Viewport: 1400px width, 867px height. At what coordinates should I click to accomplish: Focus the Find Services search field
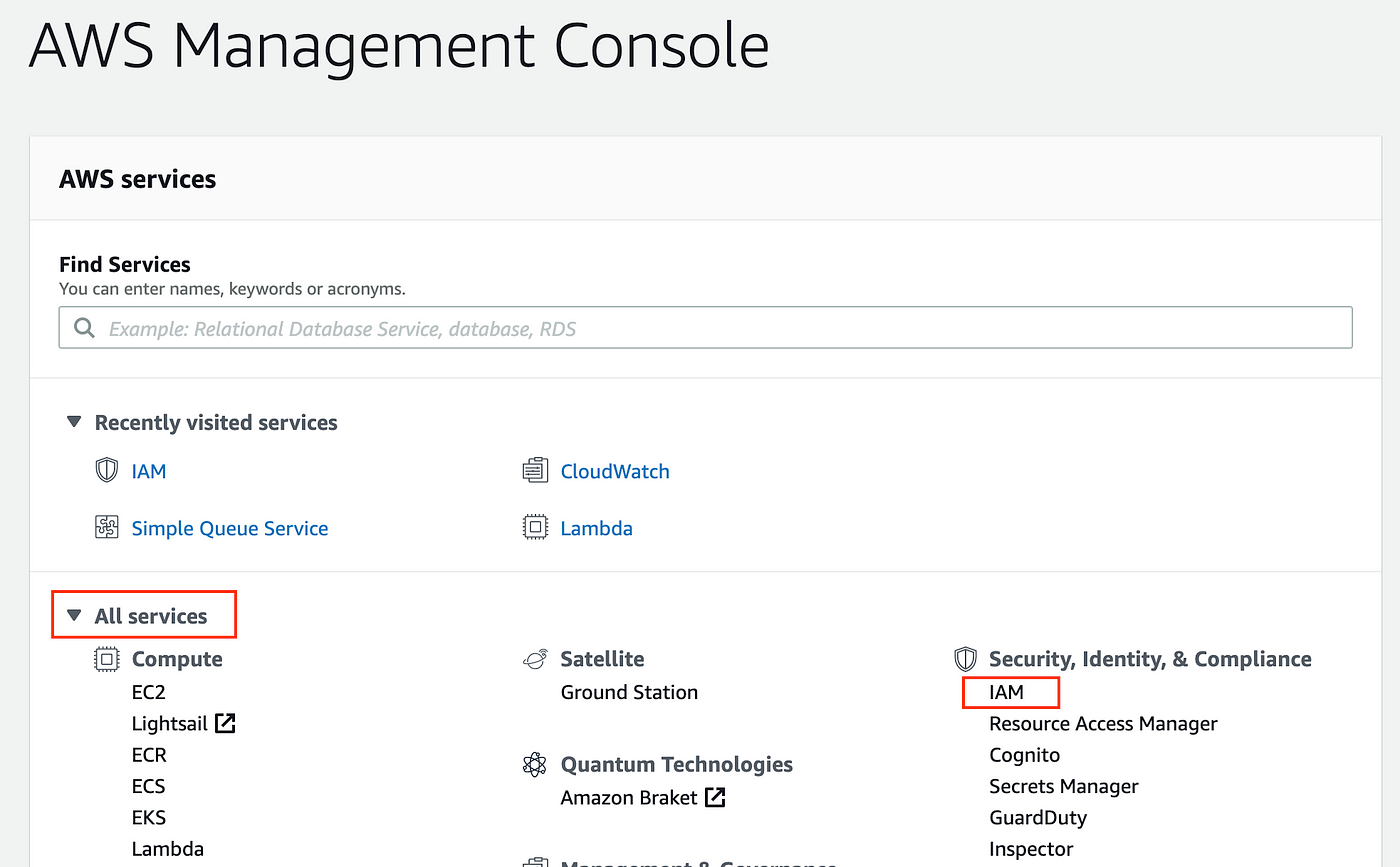point(706,328)
